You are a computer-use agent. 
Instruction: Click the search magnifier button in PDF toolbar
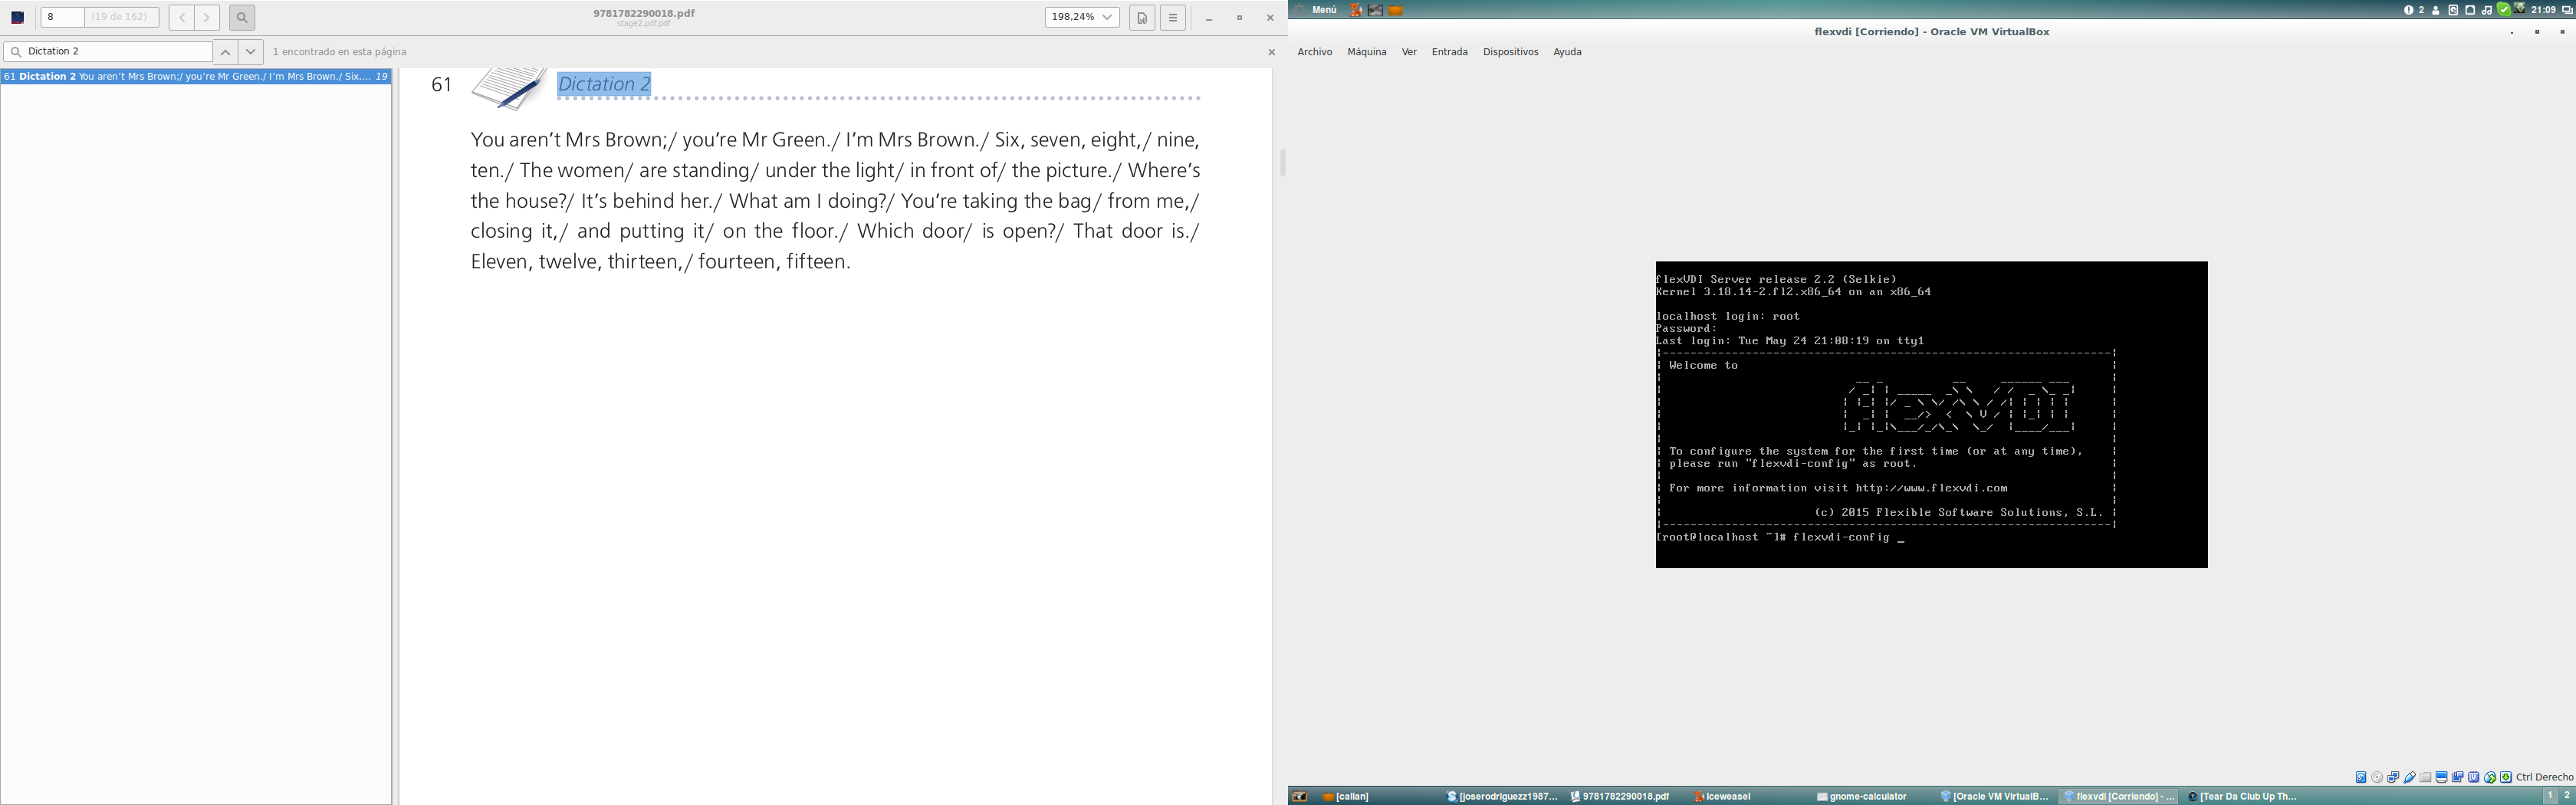(241, 18)
